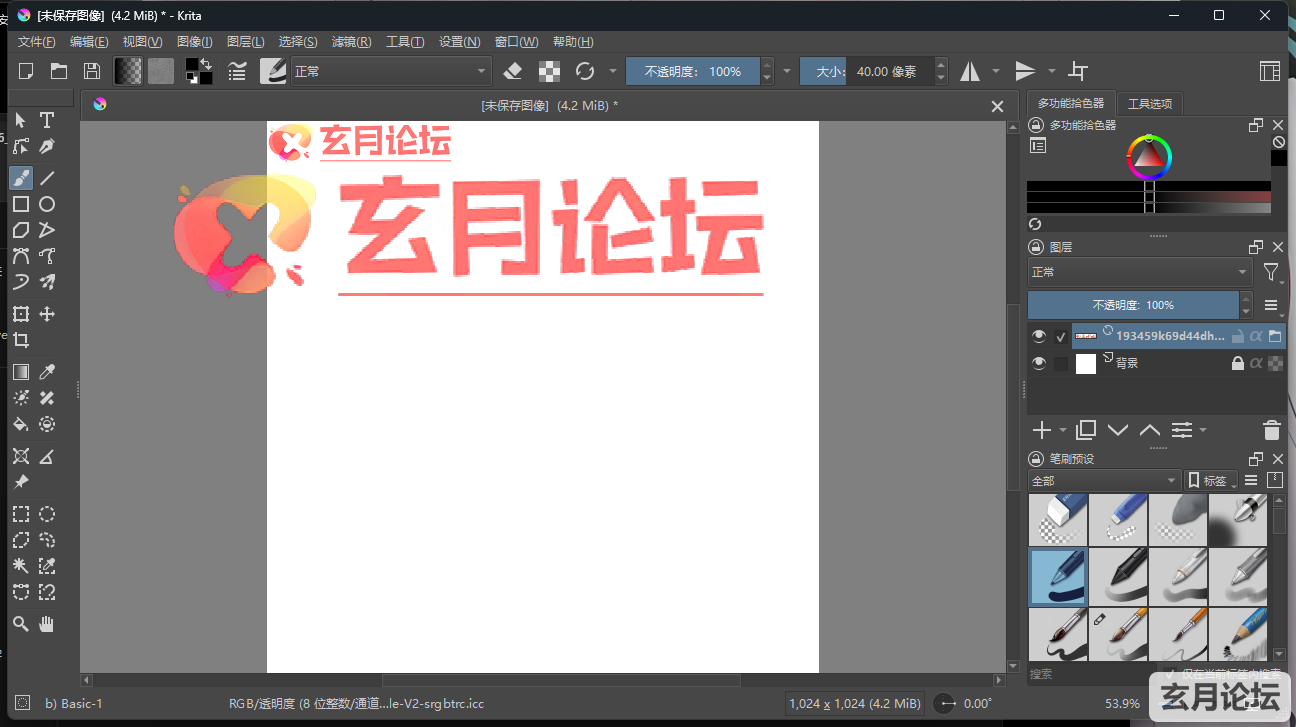Screen dimensions: 1296x727
Task: Open the 文件(F) menu
Action: tap(37, 41)
